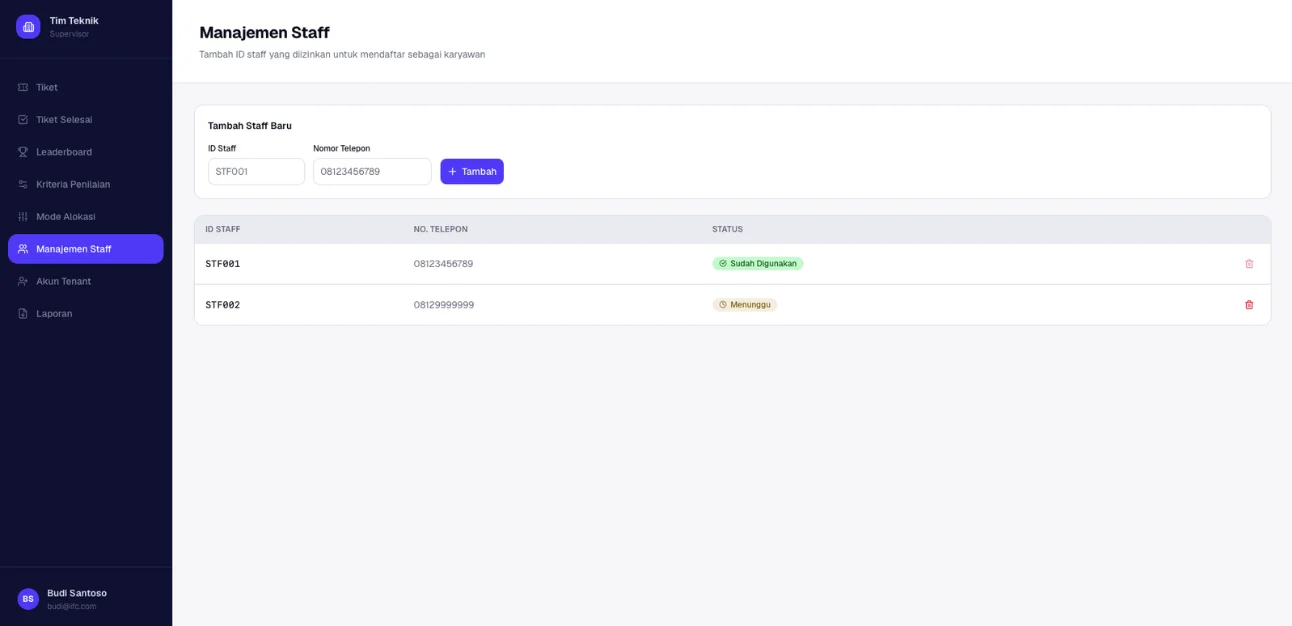Click the budi@ifc.com email text
This screenshot has height=626, width=1292.
pos(72,607)
